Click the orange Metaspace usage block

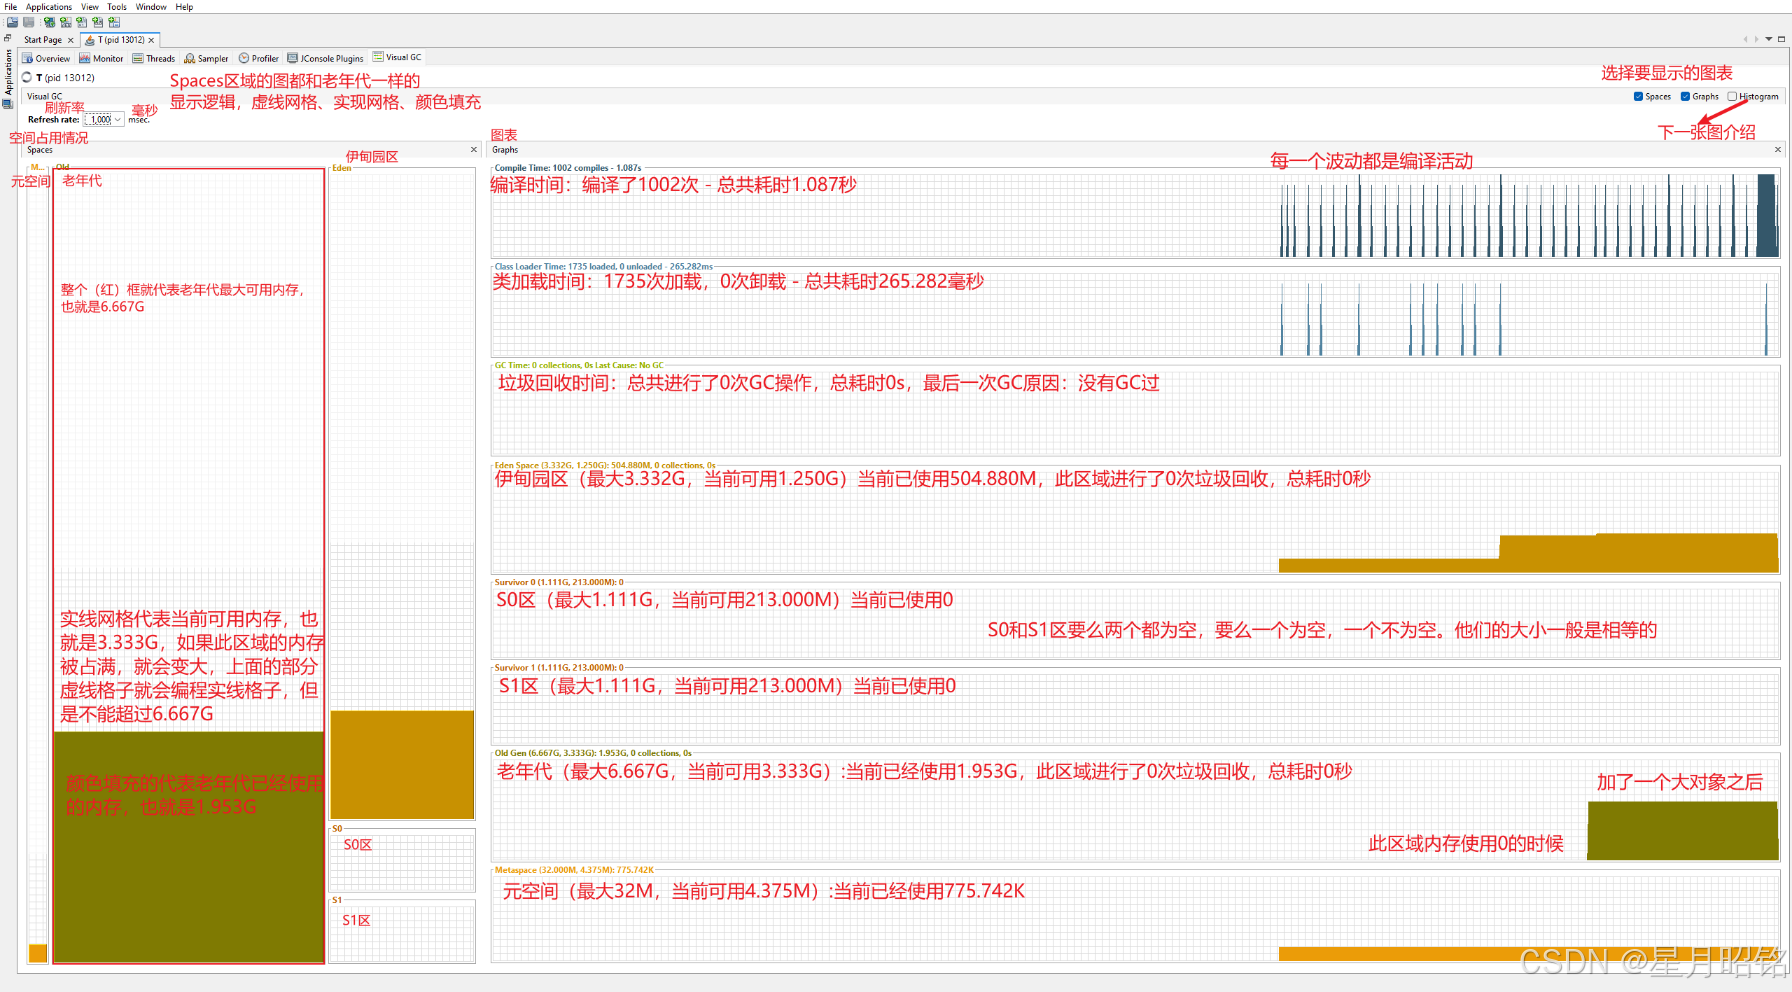tap(38, 953)
